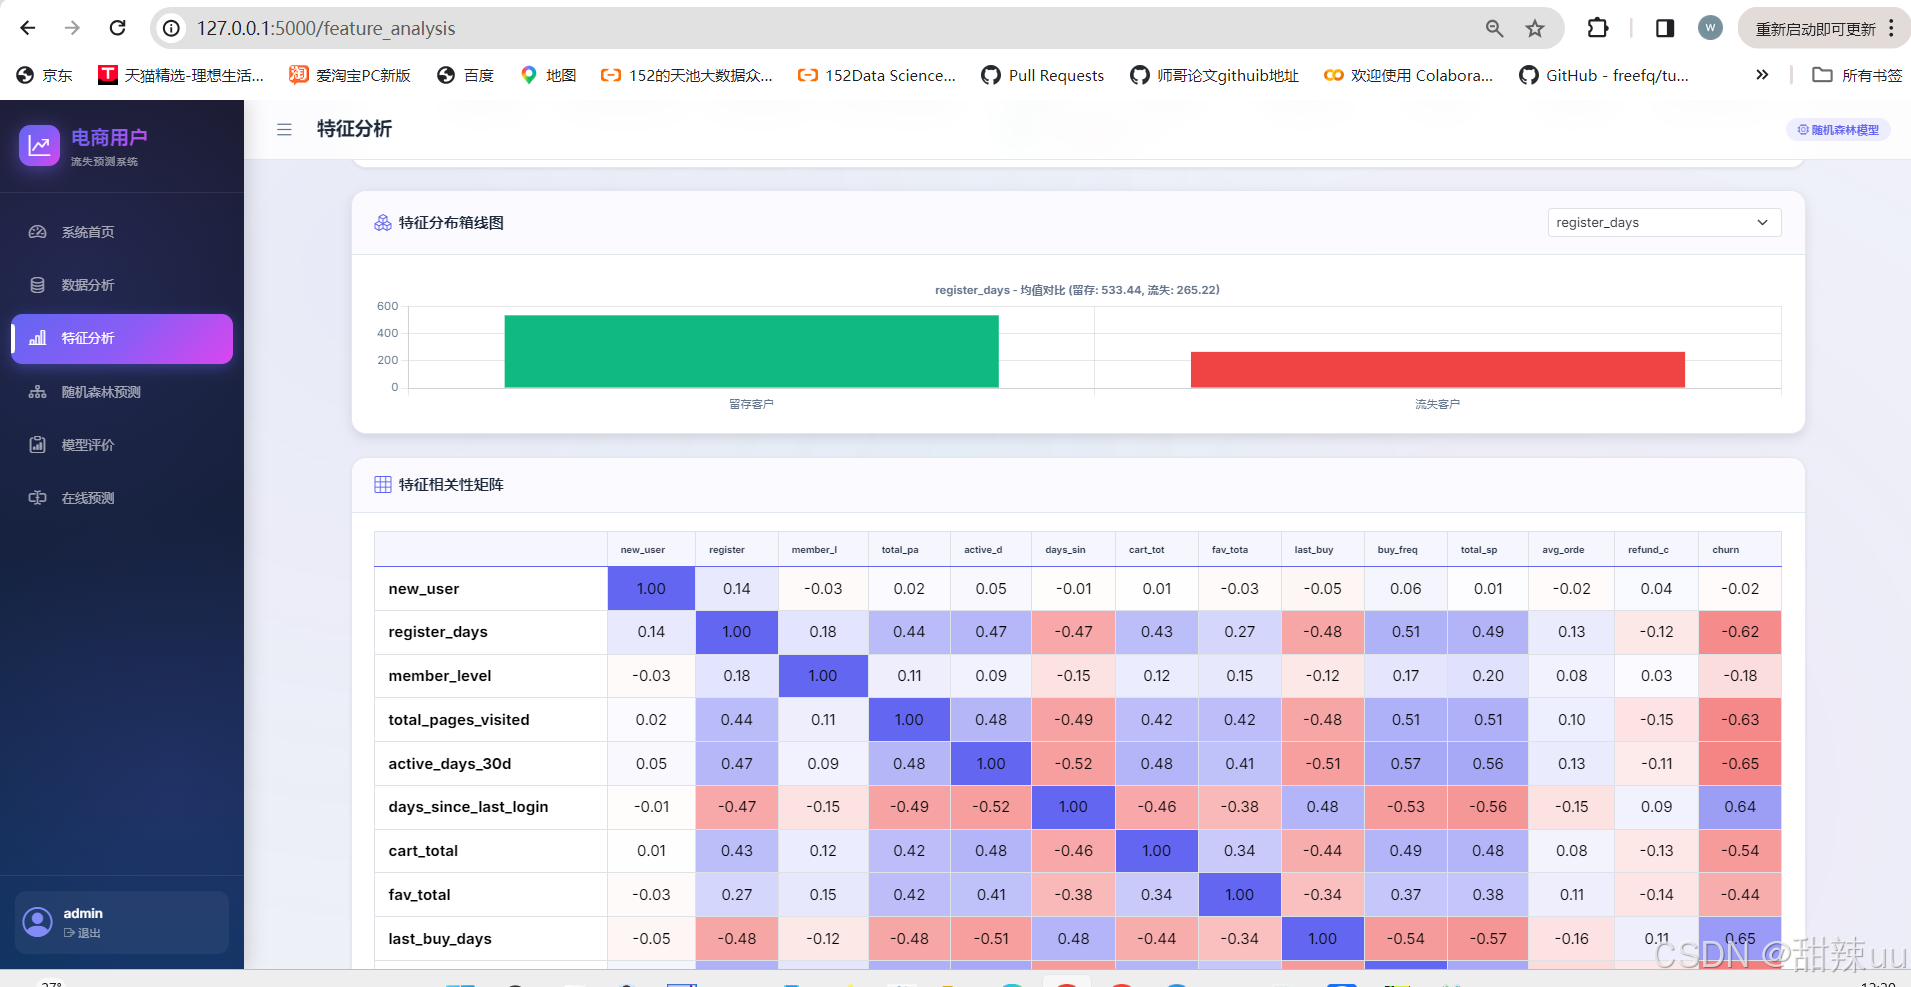Go to 随机森林预测 in sidebar
Screen dimensions: 1911x987
pyautogui.click(x=122, y=392)
